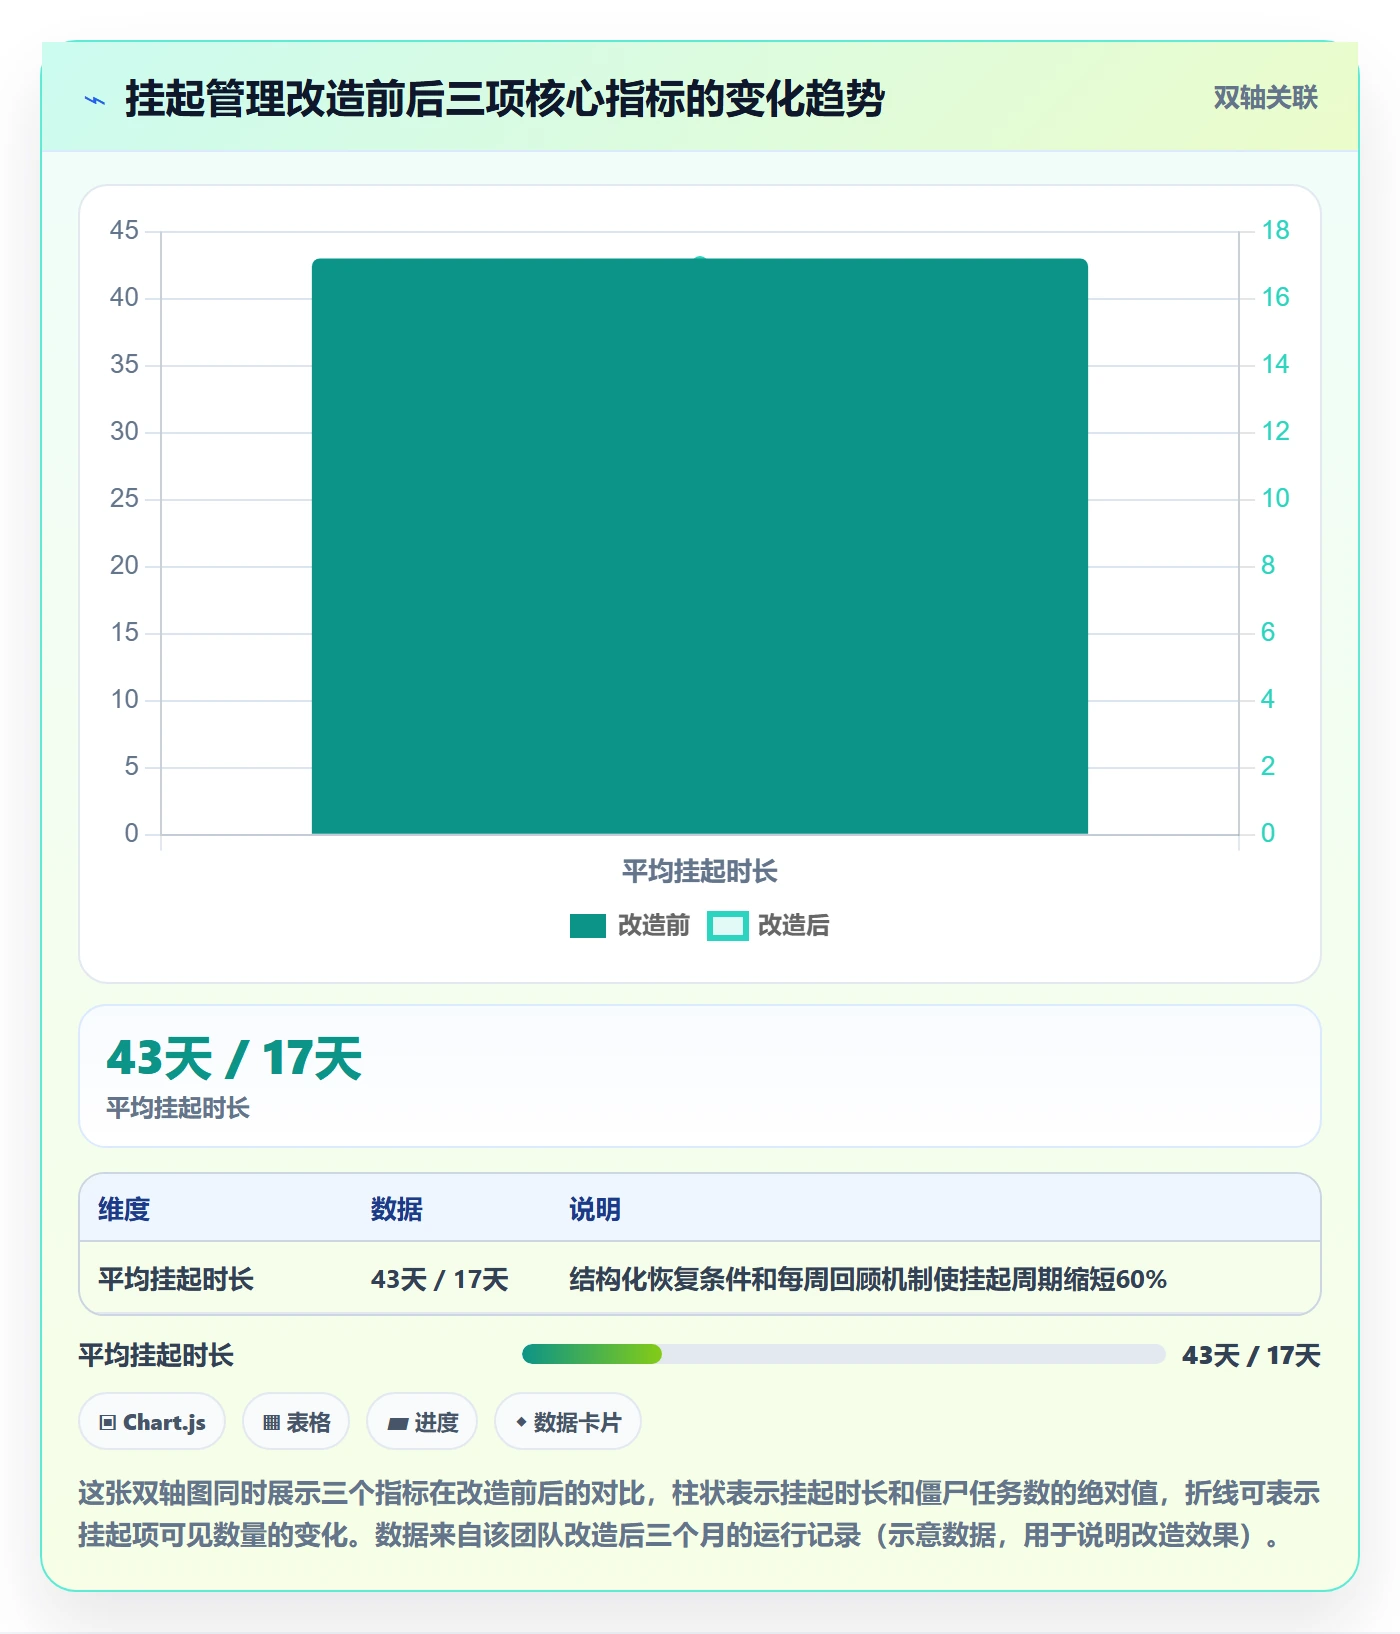This screenshot has width=1400, height=1634.
Task: Click the 平均挂起时长 label under the chart axis
Action: [x=699, y=871]
